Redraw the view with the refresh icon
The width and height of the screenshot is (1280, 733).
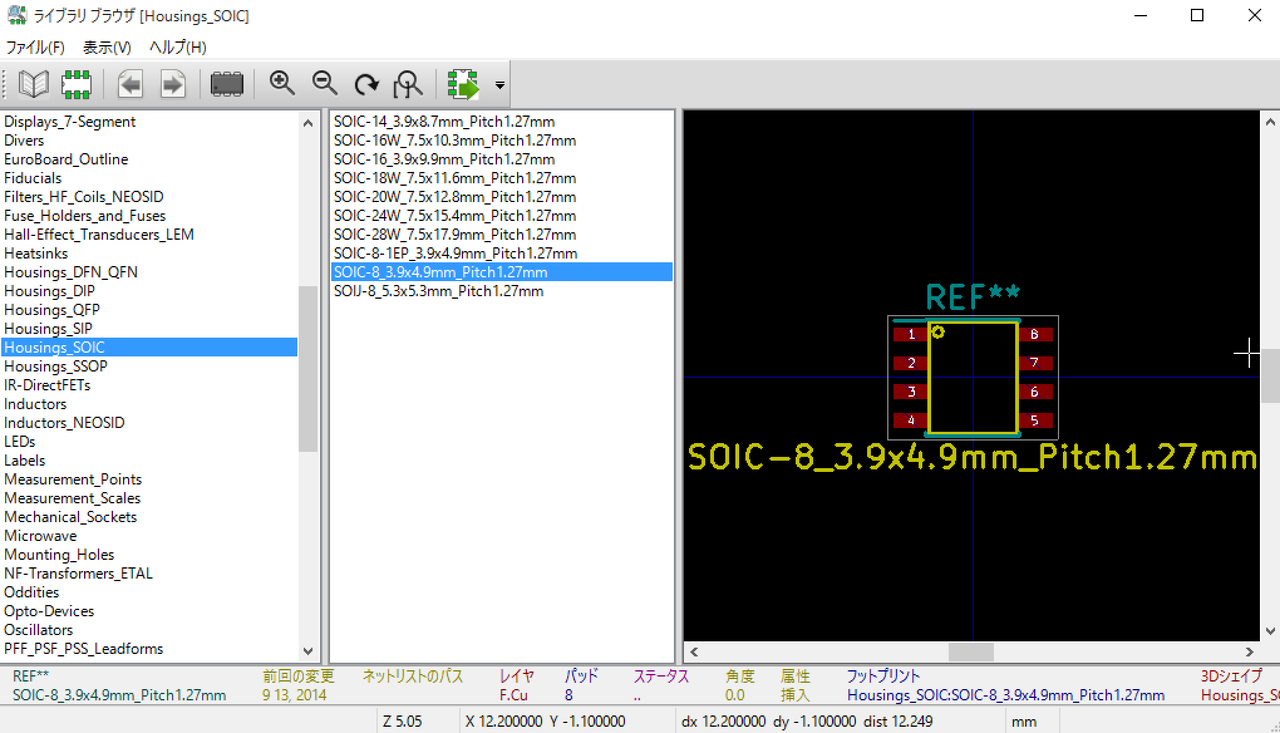[x=366, y=85]
